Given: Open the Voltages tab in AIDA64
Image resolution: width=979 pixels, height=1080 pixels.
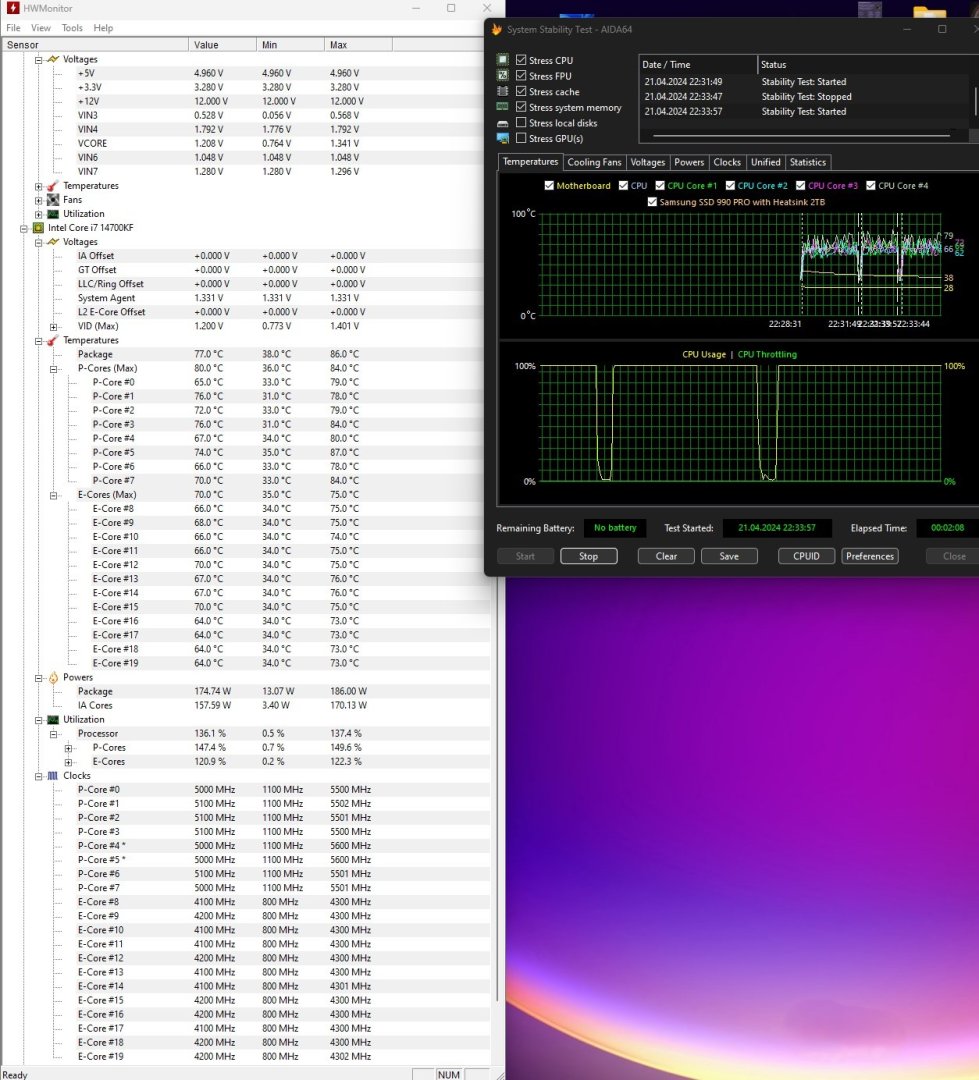Looking at the screenshot, I should coord(648,163).
